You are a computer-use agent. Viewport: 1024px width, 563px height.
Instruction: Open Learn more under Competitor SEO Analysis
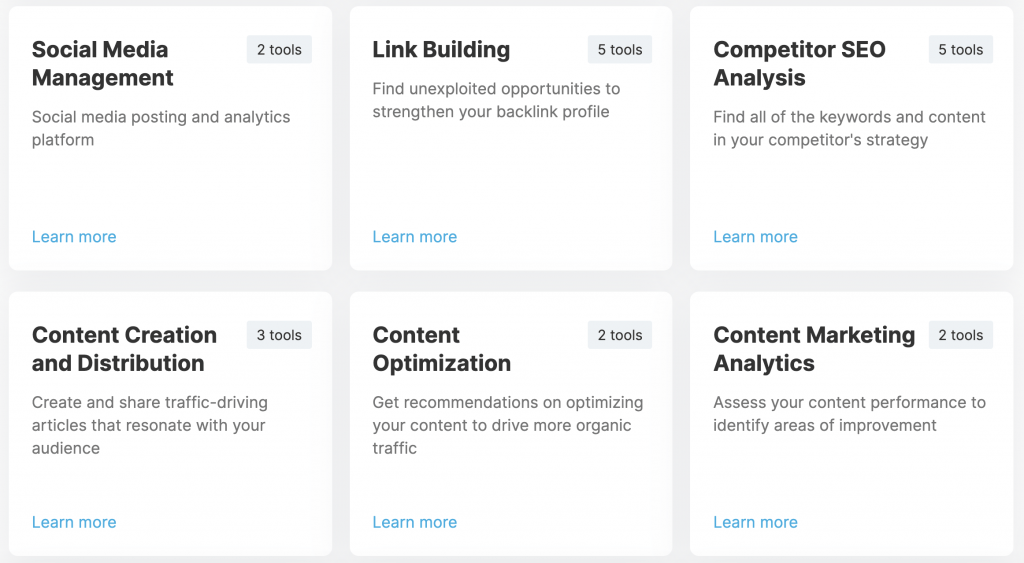(x=755, y=236)
